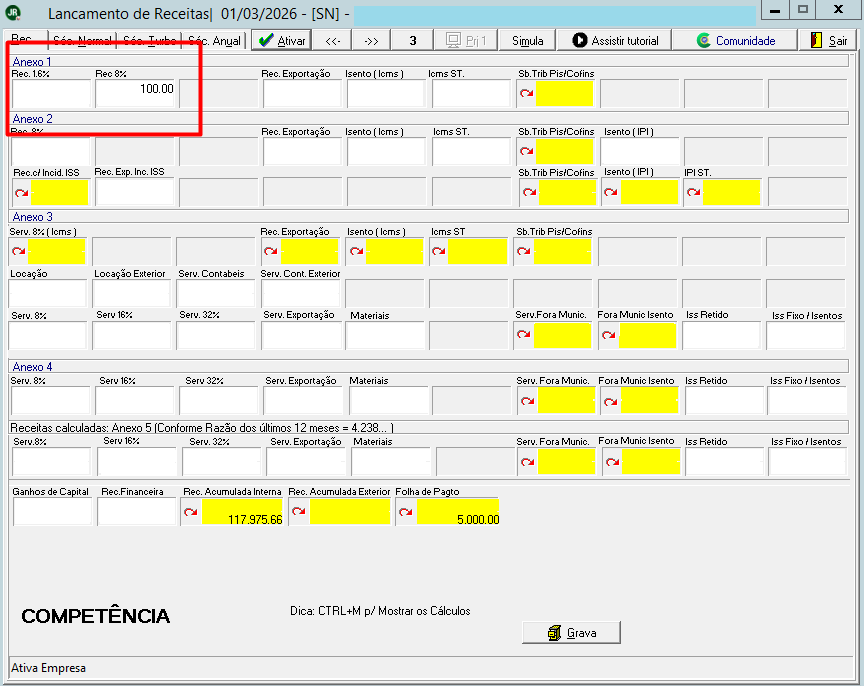Screen dimensions: 864x686
Task: Open Assistir tutorial
Action: 615,40
